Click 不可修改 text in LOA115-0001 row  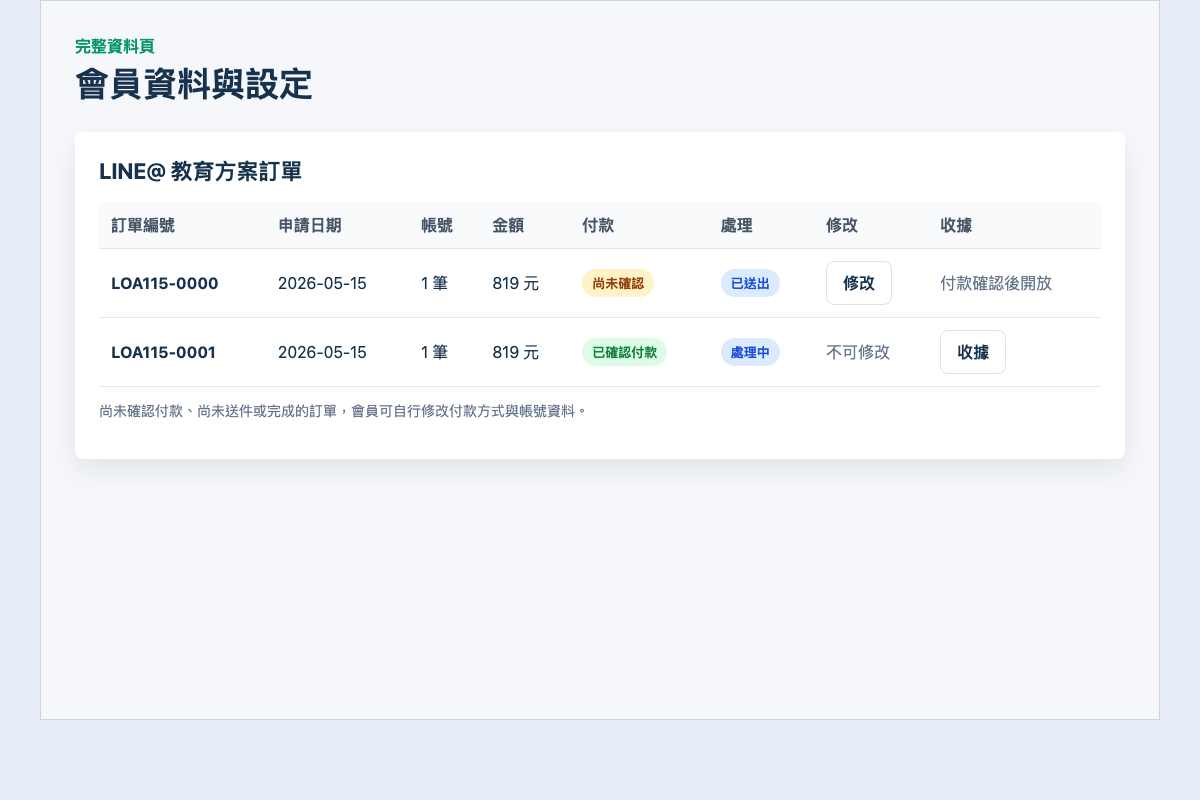pyautogui.click(x=858, y=352)
